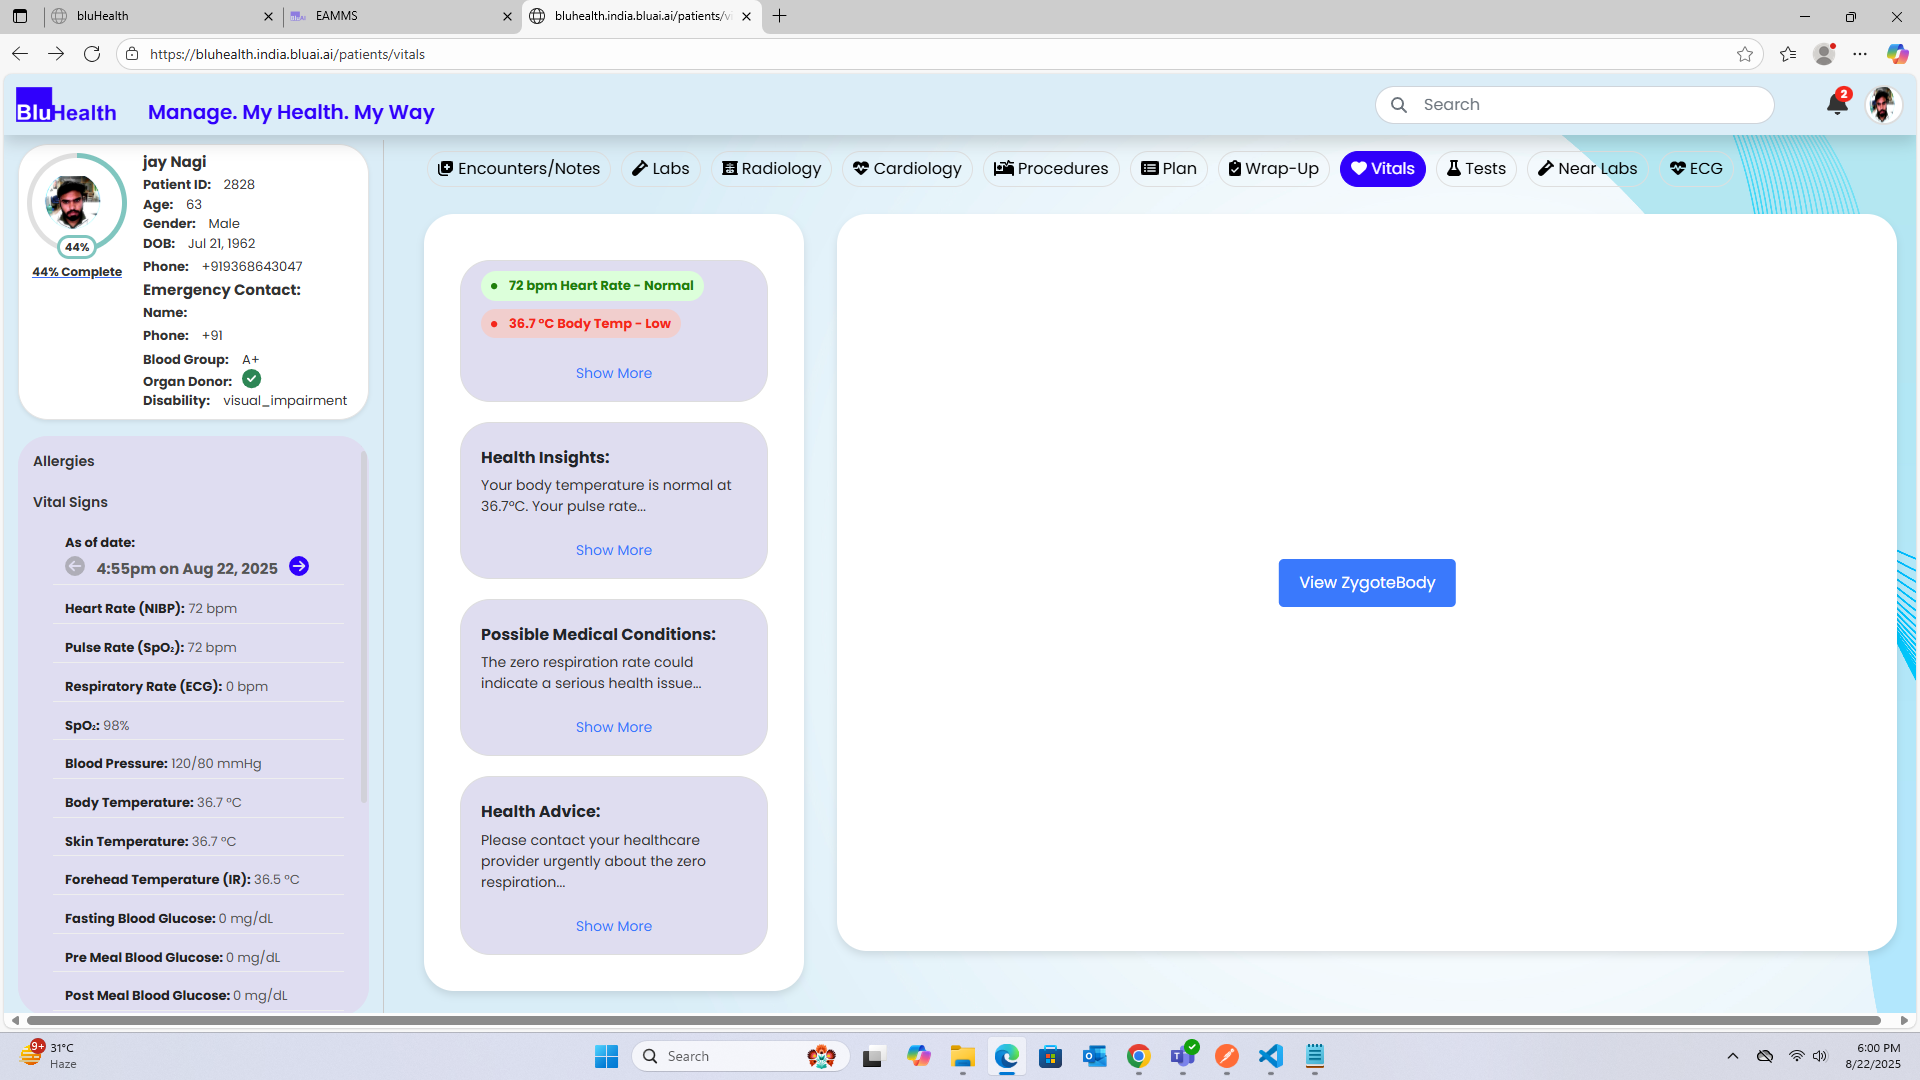Open the 44% Complete profile link
1920x1080 pixels.
77,272
